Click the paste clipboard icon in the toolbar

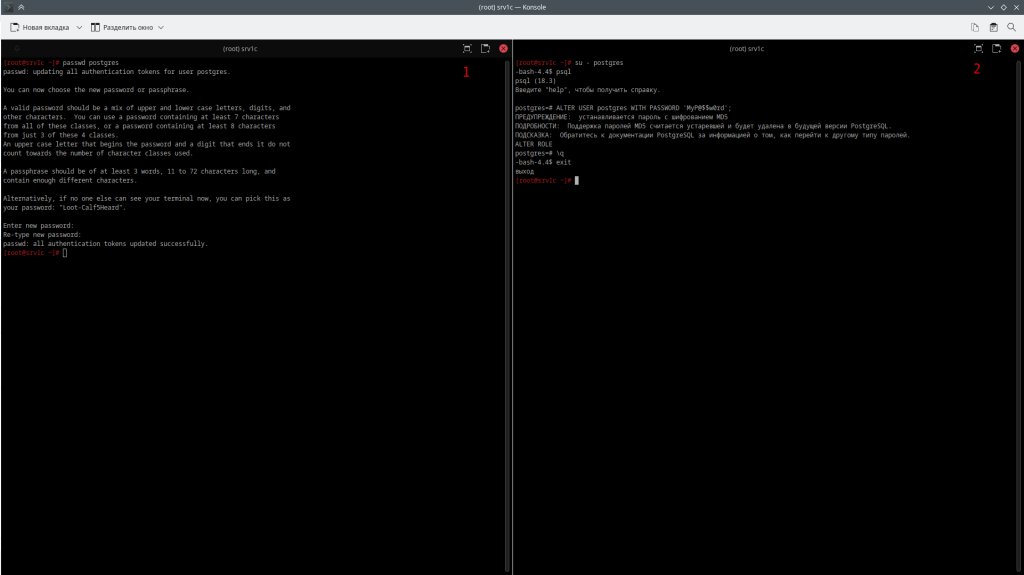pyautogui.click(x=993, y=27)
